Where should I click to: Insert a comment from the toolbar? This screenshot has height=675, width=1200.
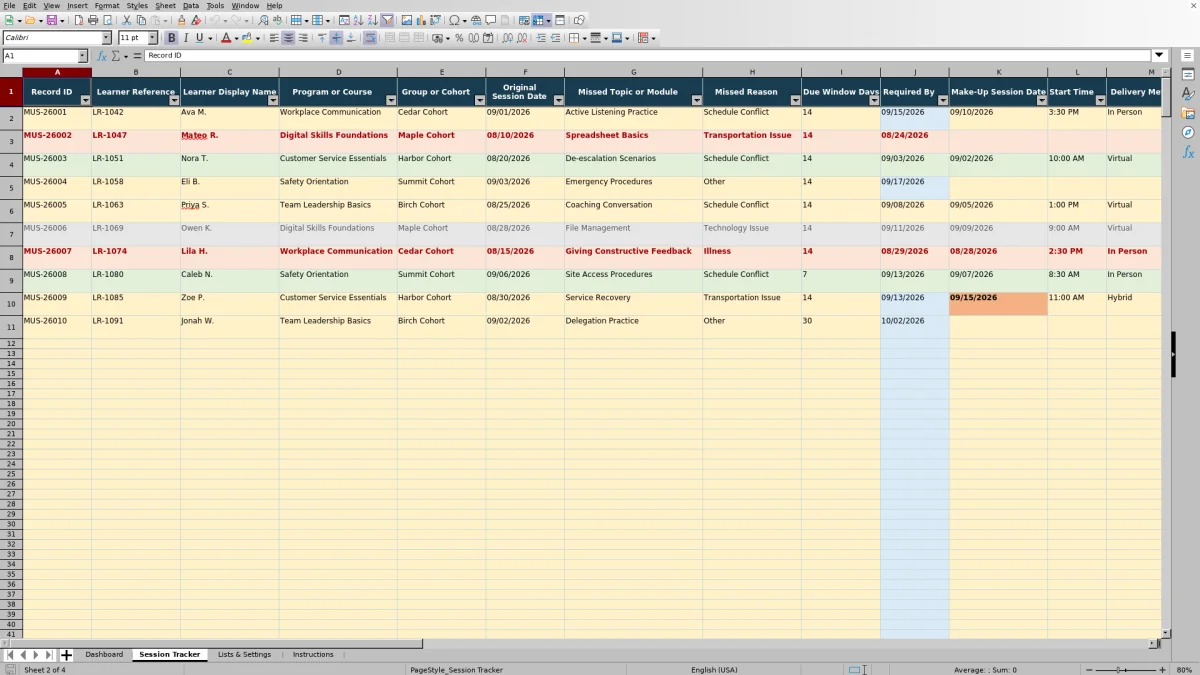[491, 20]
